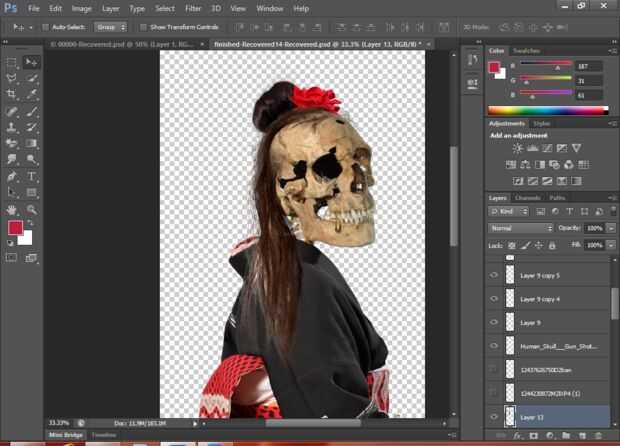Click the foreground red color swatch
Screen dimensions: 620x446
pyautogui.click(x=17, y=229)
